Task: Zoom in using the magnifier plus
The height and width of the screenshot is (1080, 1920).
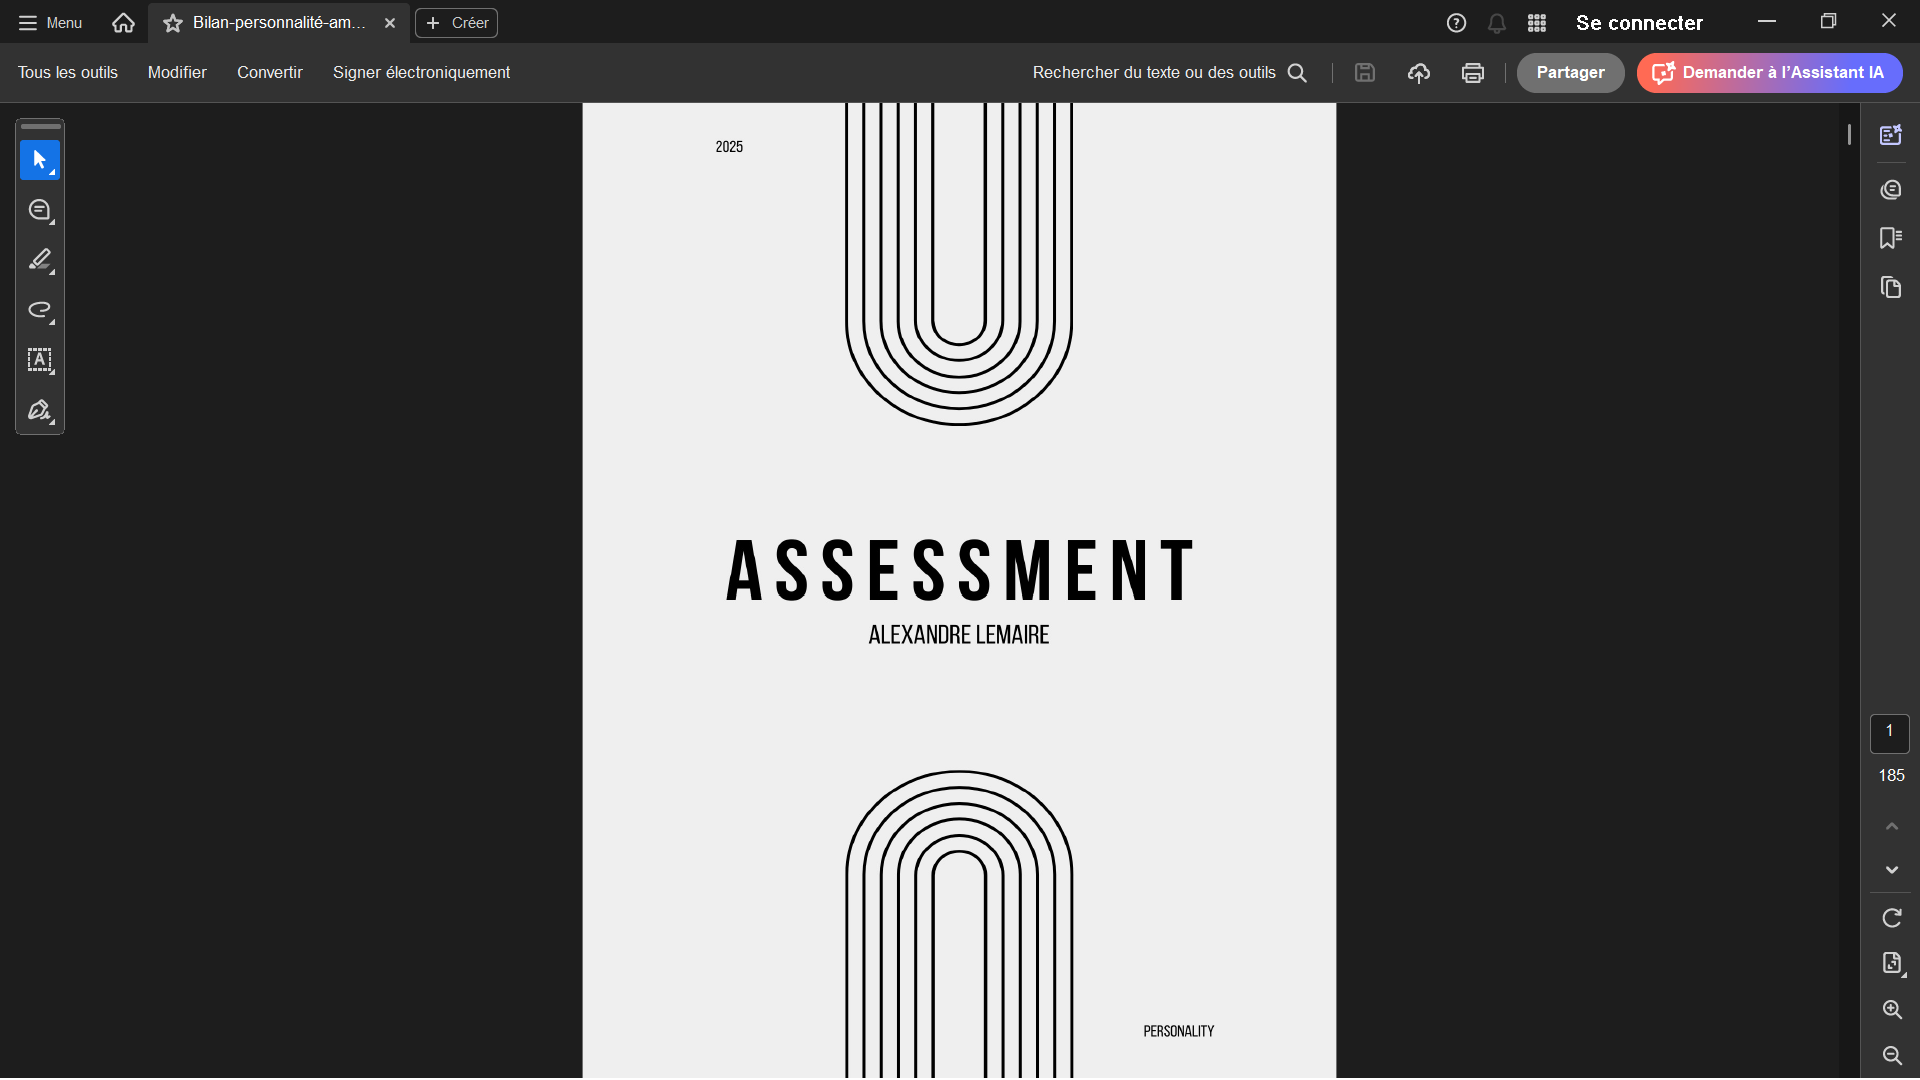Action: (x=1891, y=1010)
